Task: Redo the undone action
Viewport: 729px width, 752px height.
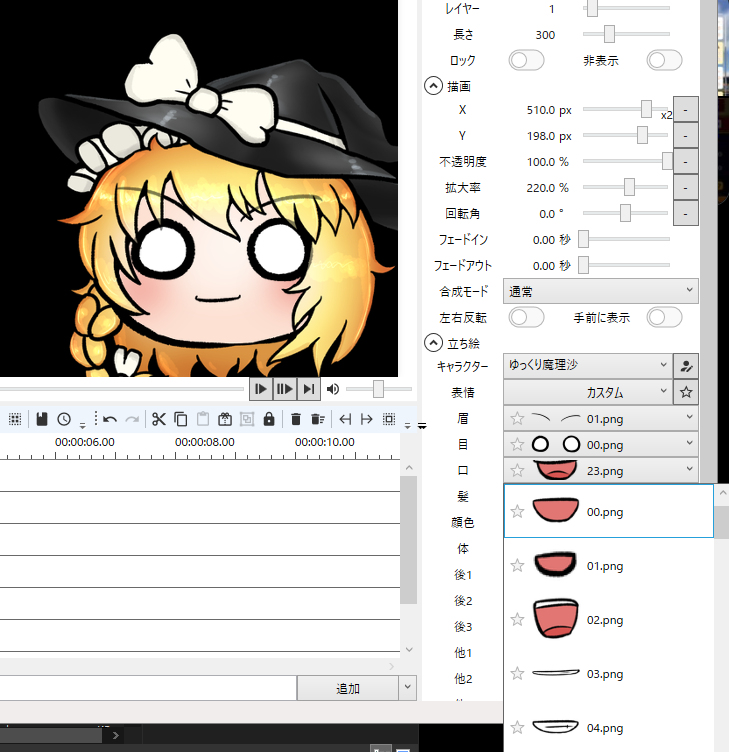Action: (x=132, y=420)
